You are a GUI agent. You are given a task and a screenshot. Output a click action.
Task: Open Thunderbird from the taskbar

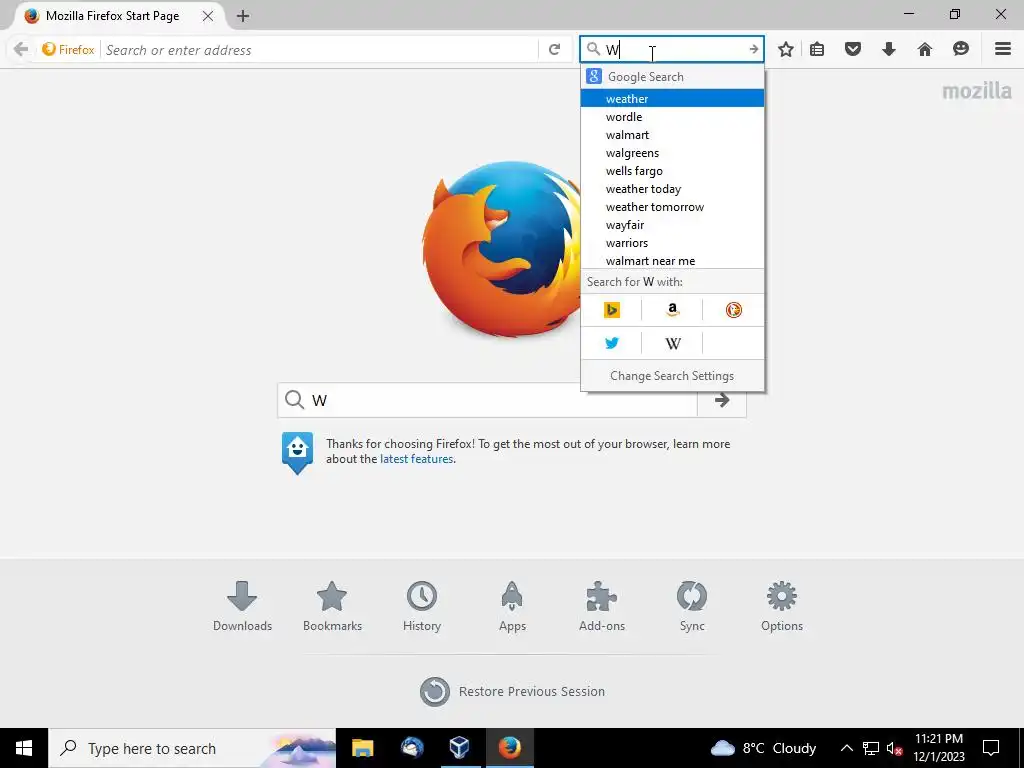(x=412, y=748)
